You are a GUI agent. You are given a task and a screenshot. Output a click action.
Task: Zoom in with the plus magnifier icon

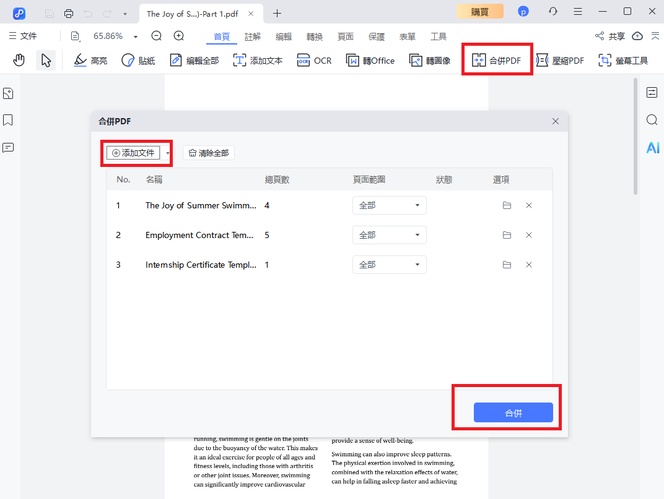pyautogui.click(x=179, y=36)
